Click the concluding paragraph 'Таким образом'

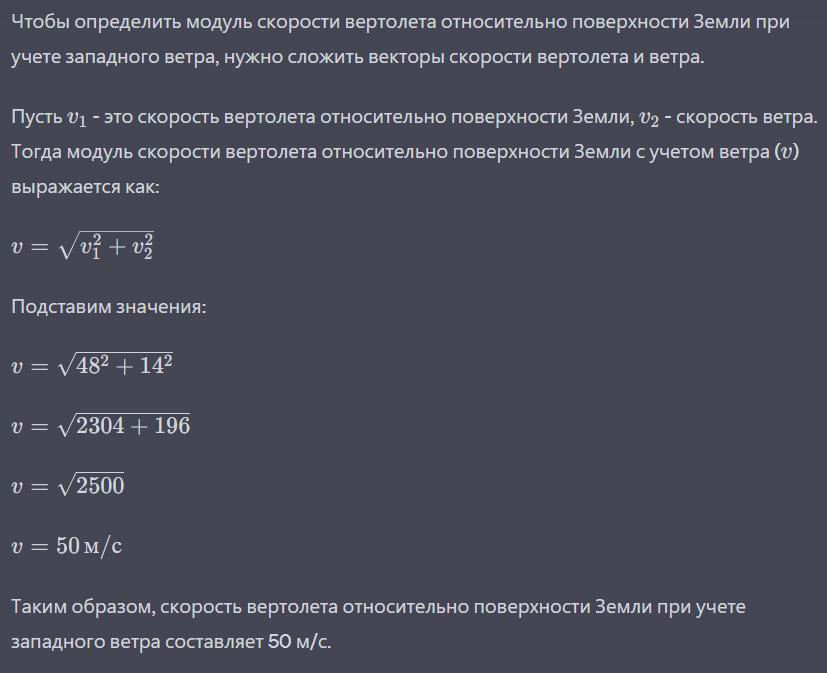point(378,624)
